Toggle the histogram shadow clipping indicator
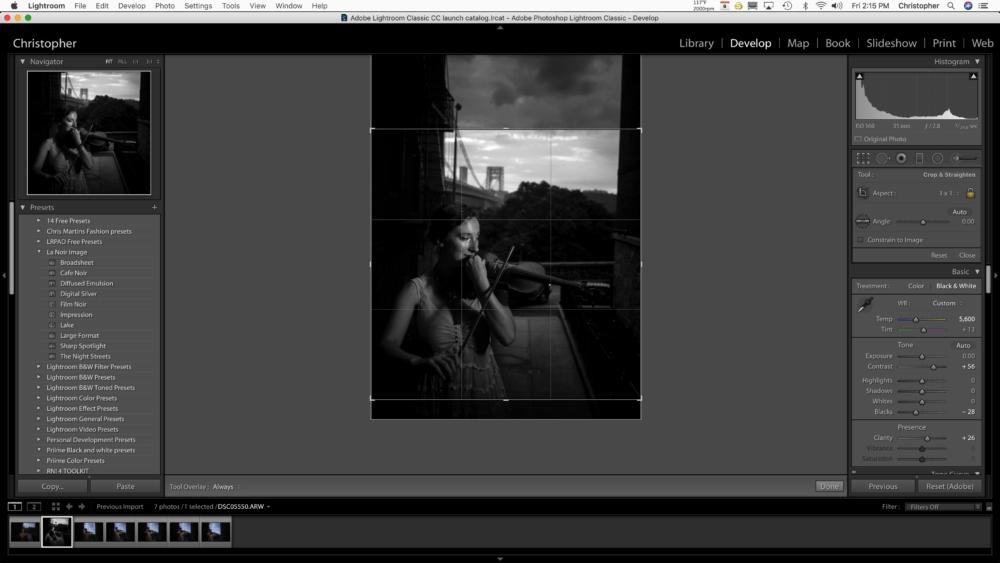The image size is (1000, 563). (x=859, y=77)
